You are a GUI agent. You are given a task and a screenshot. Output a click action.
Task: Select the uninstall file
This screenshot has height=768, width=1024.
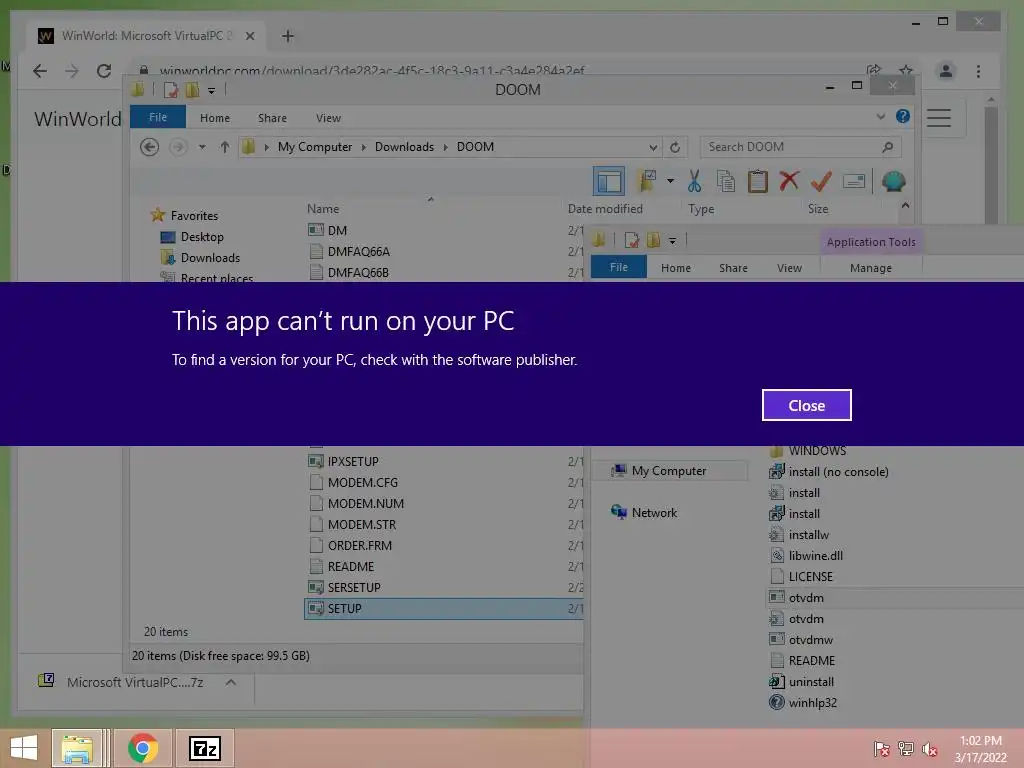click(810, 681)
